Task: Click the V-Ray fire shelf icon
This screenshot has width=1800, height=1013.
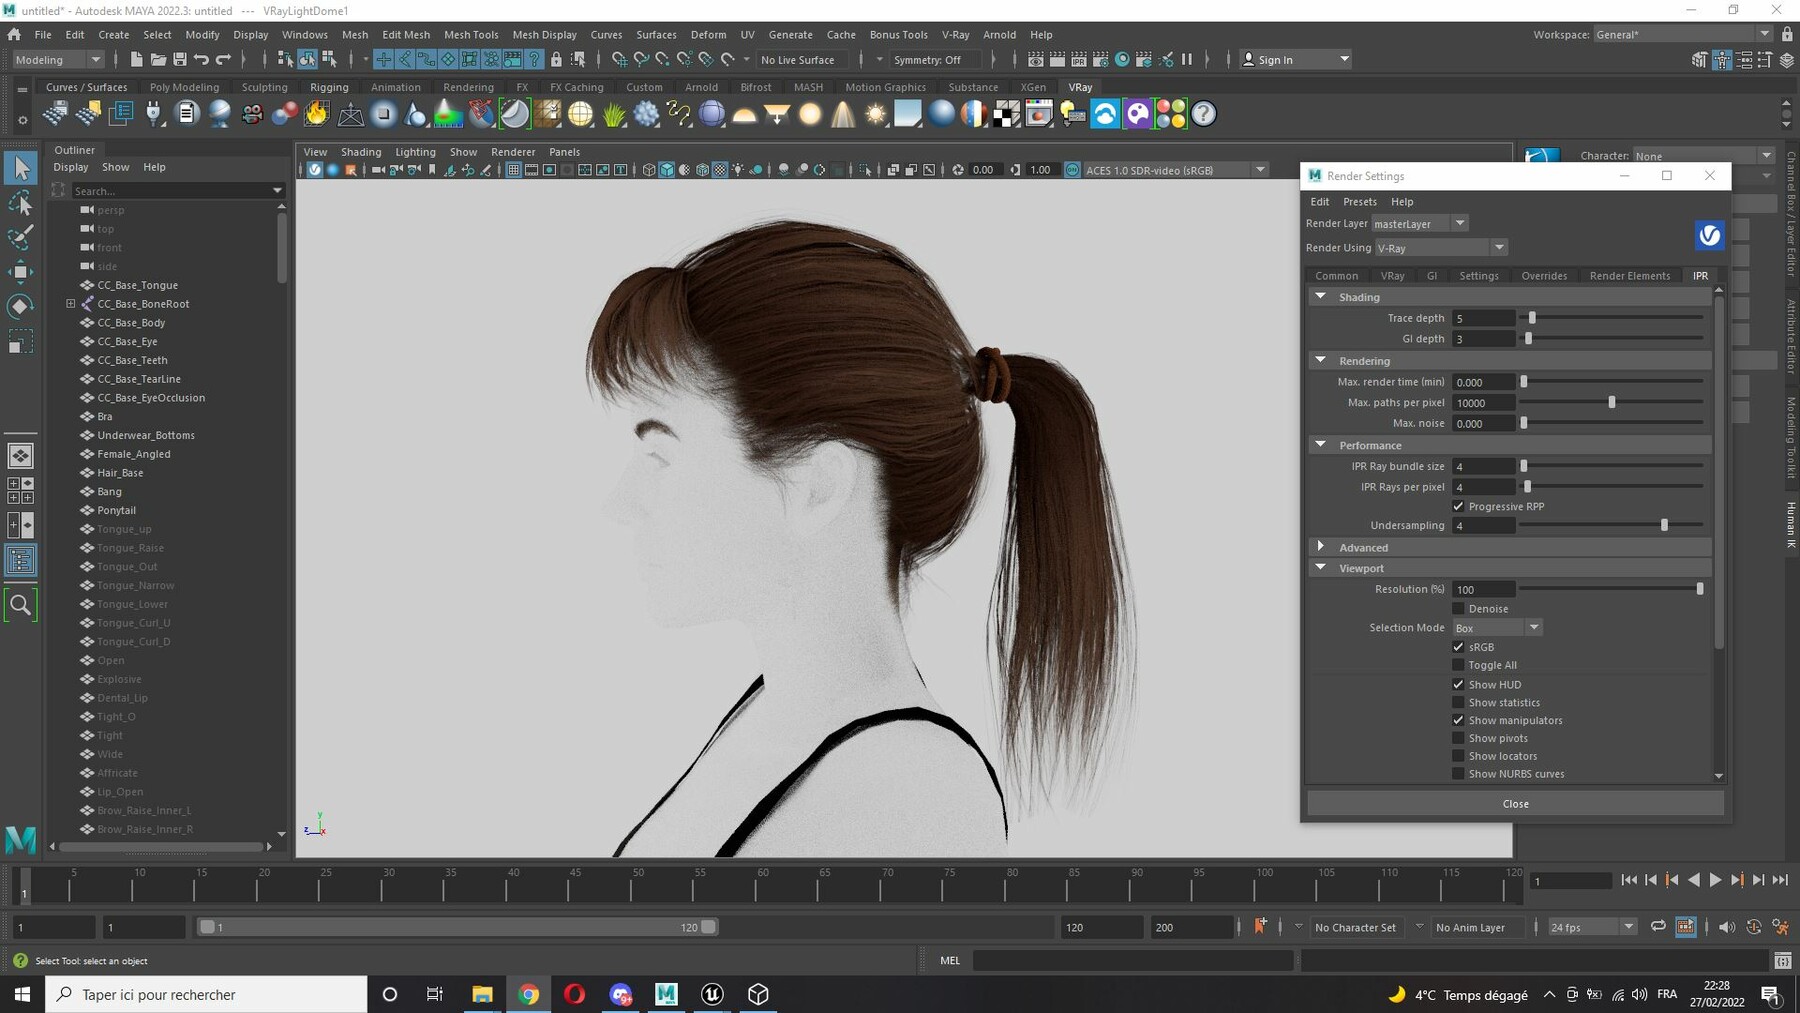Action: 317,114
